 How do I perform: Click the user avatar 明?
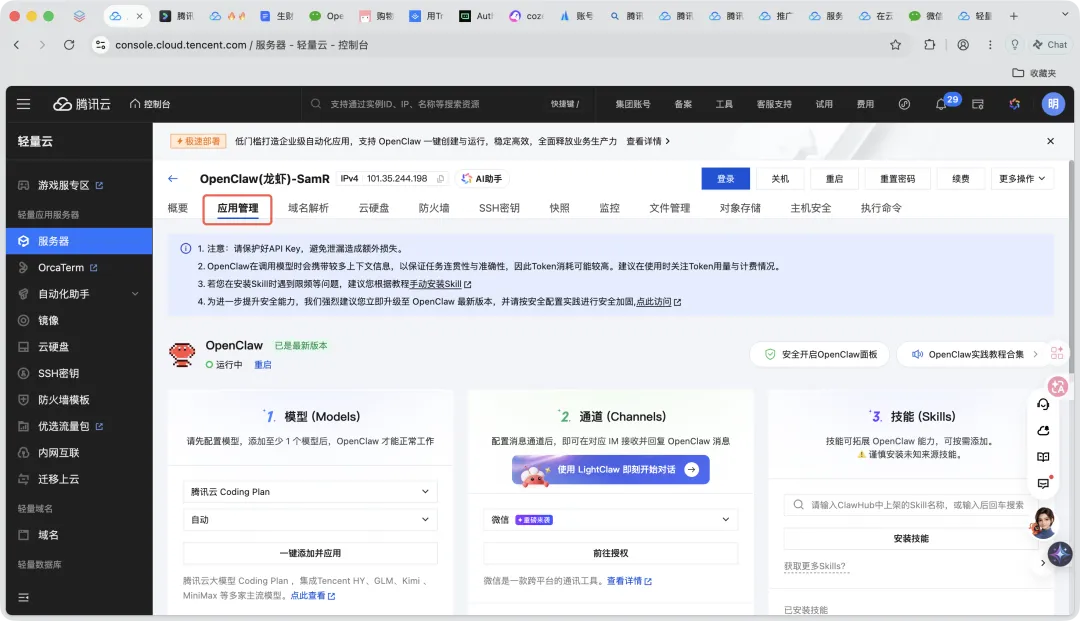tap(1052, 104)
